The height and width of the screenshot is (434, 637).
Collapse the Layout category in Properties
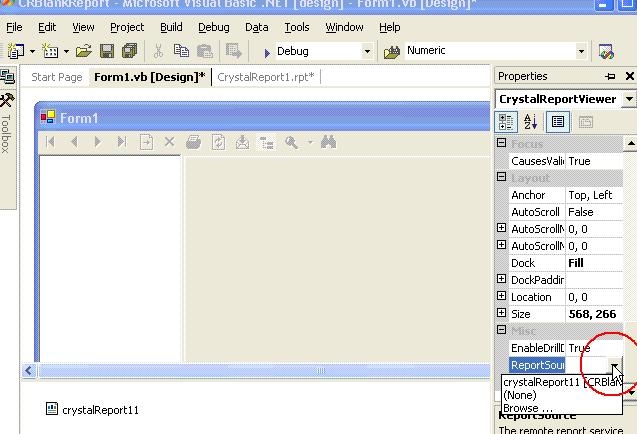click(501, 178)
